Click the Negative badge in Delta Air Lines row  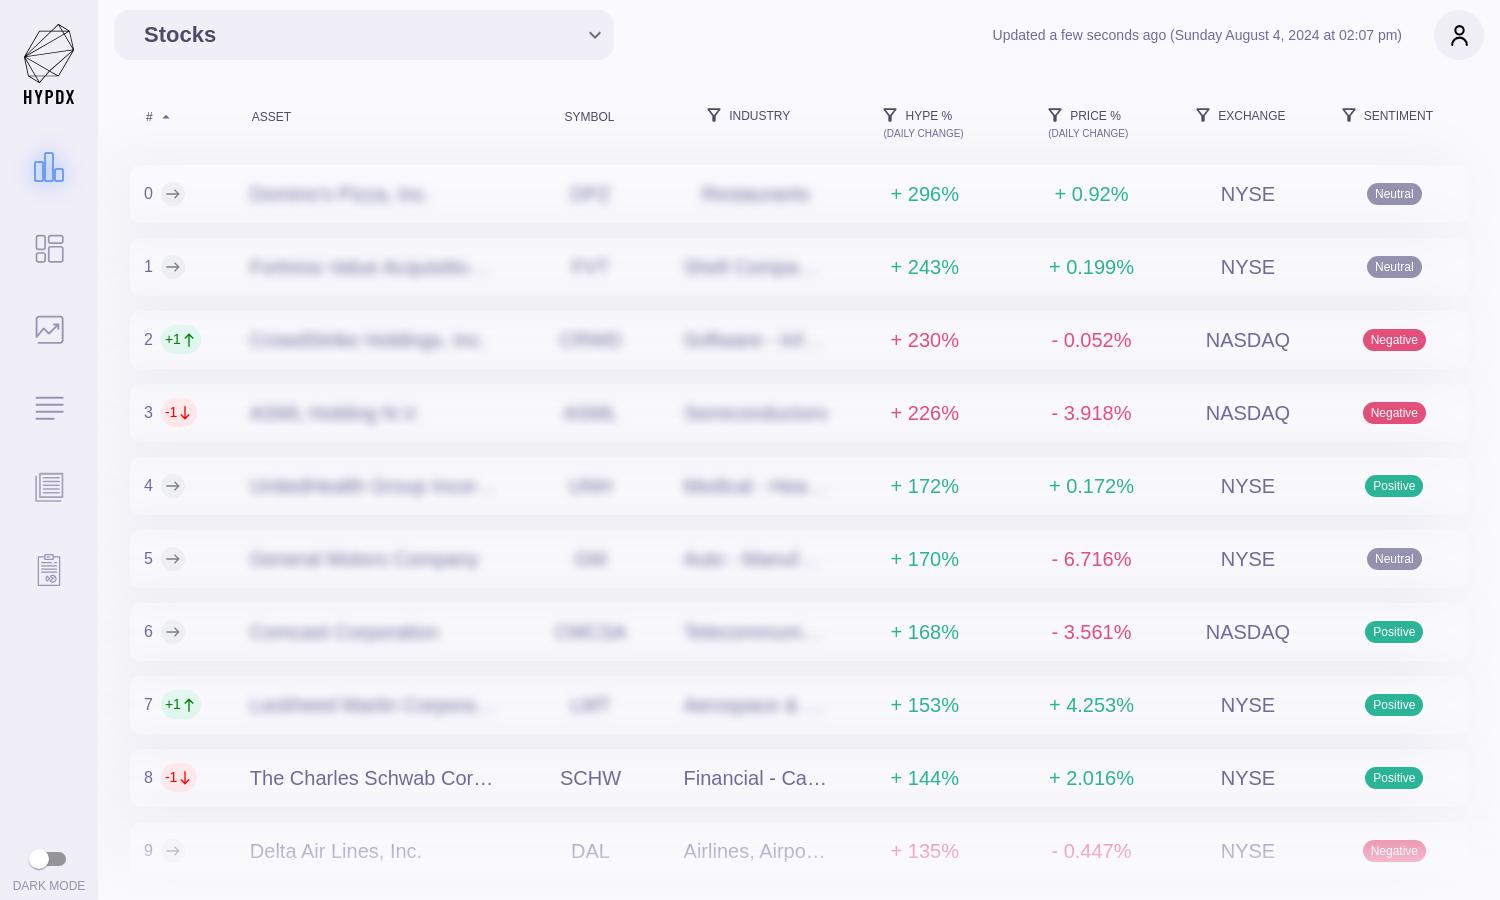coord(1394,851)
